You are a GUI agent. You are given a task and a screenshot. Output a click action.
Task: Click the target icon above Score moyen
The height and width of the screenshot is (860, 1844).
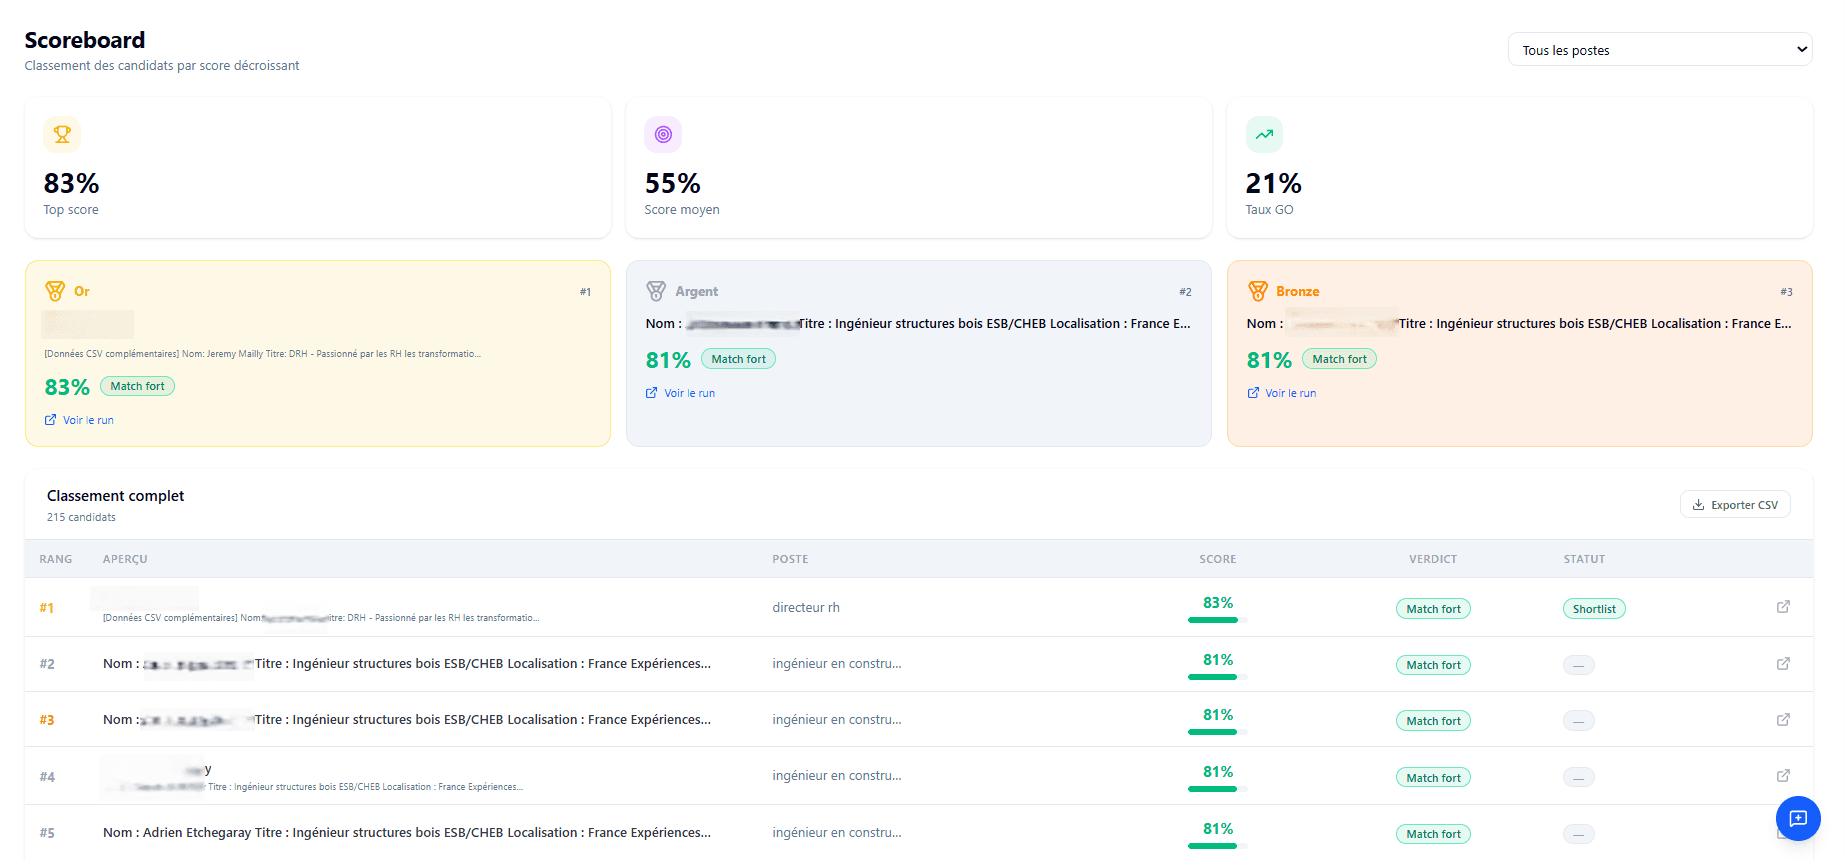pyautogui.click(x=663, y=134)
